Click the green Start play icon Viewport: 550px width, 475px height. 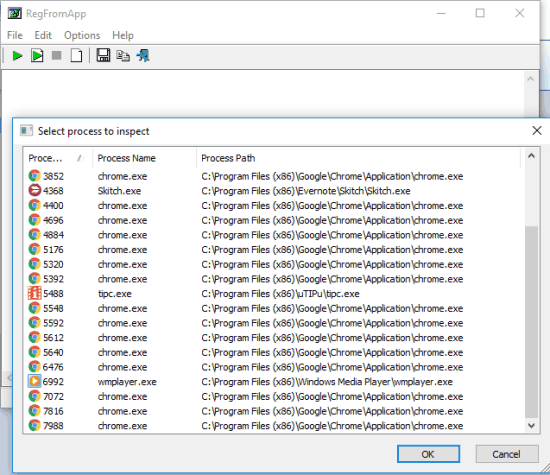pyautogui.click(x=17, y=56)
